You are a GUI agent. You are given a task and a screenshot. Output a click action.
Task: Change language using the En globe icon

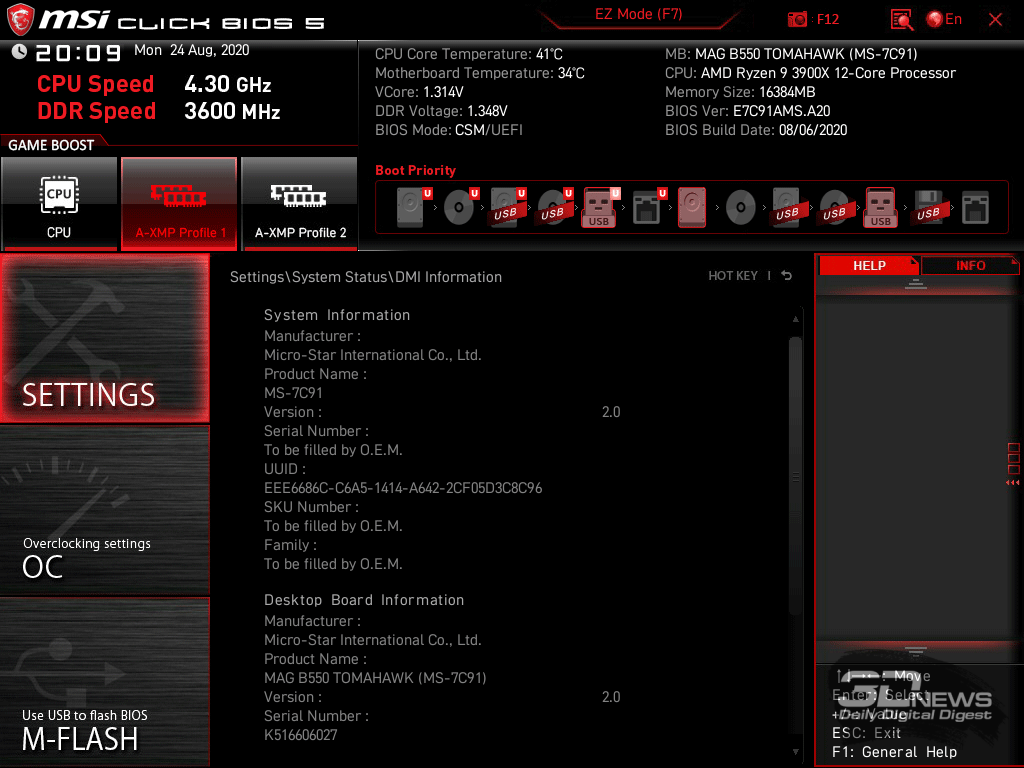point(944,20)
